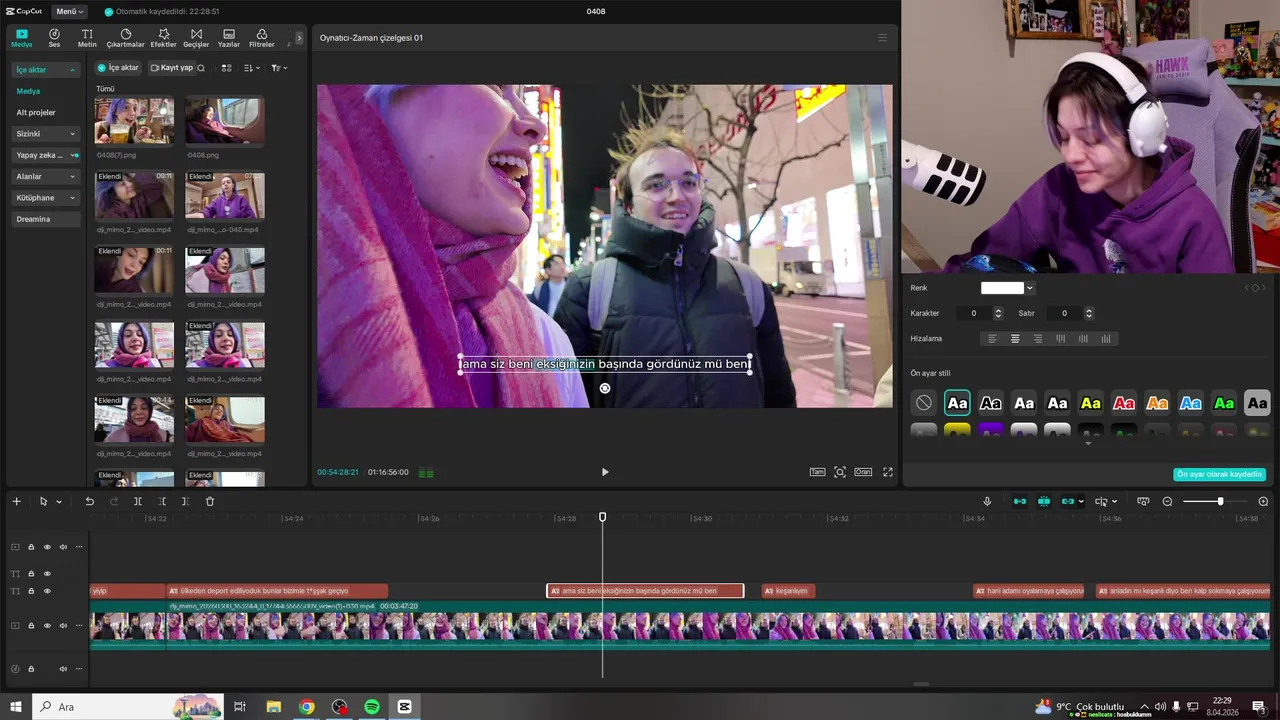Viewport: 1280px width, 720px height.
Task: Click Ön ayar olarak kaydedin button
Action: click(1219, 474)
